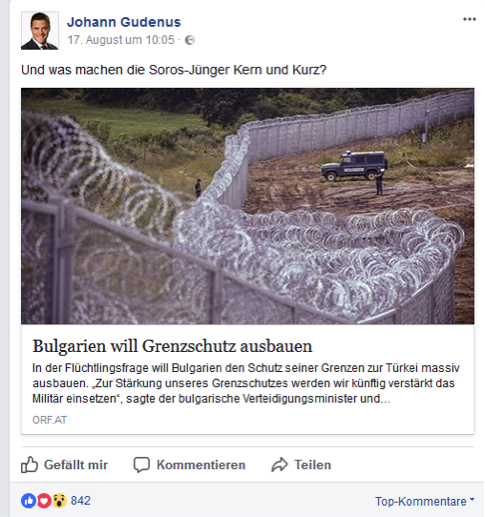The width and height of the screenshot is (485, 517).
Task: Click the blue Like reaction icon
Action: 29,501
